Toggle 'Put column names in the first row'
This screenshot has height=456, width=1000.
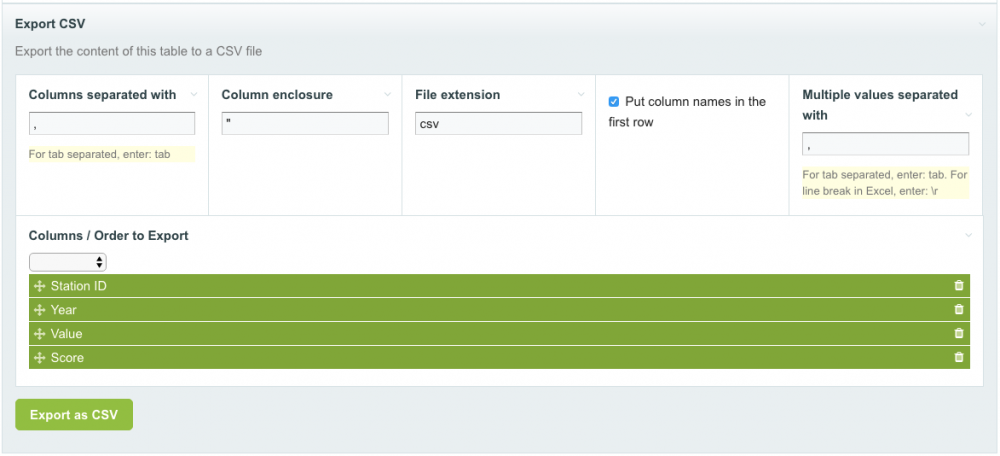(x=614, y=102)
